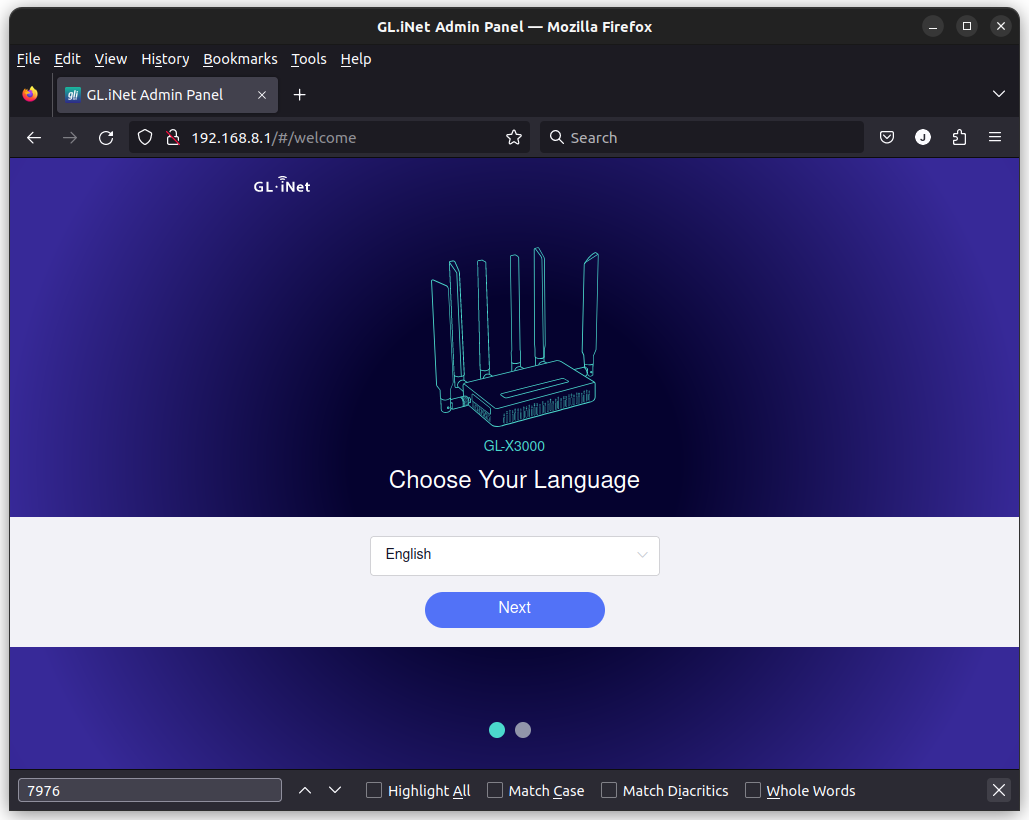
Task: Find next match arrow in find bar
Action: [335, 790]
